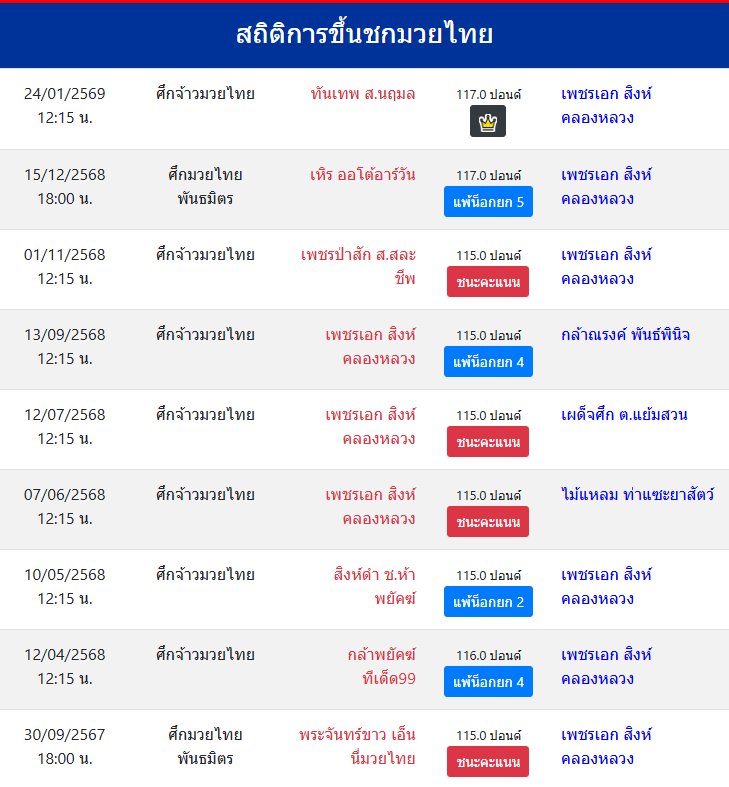The image size is (729, 787).
Task: Click แพ้น็อกยก 4 badge in the 13/09/2568 row
Action: pos(488,362)
